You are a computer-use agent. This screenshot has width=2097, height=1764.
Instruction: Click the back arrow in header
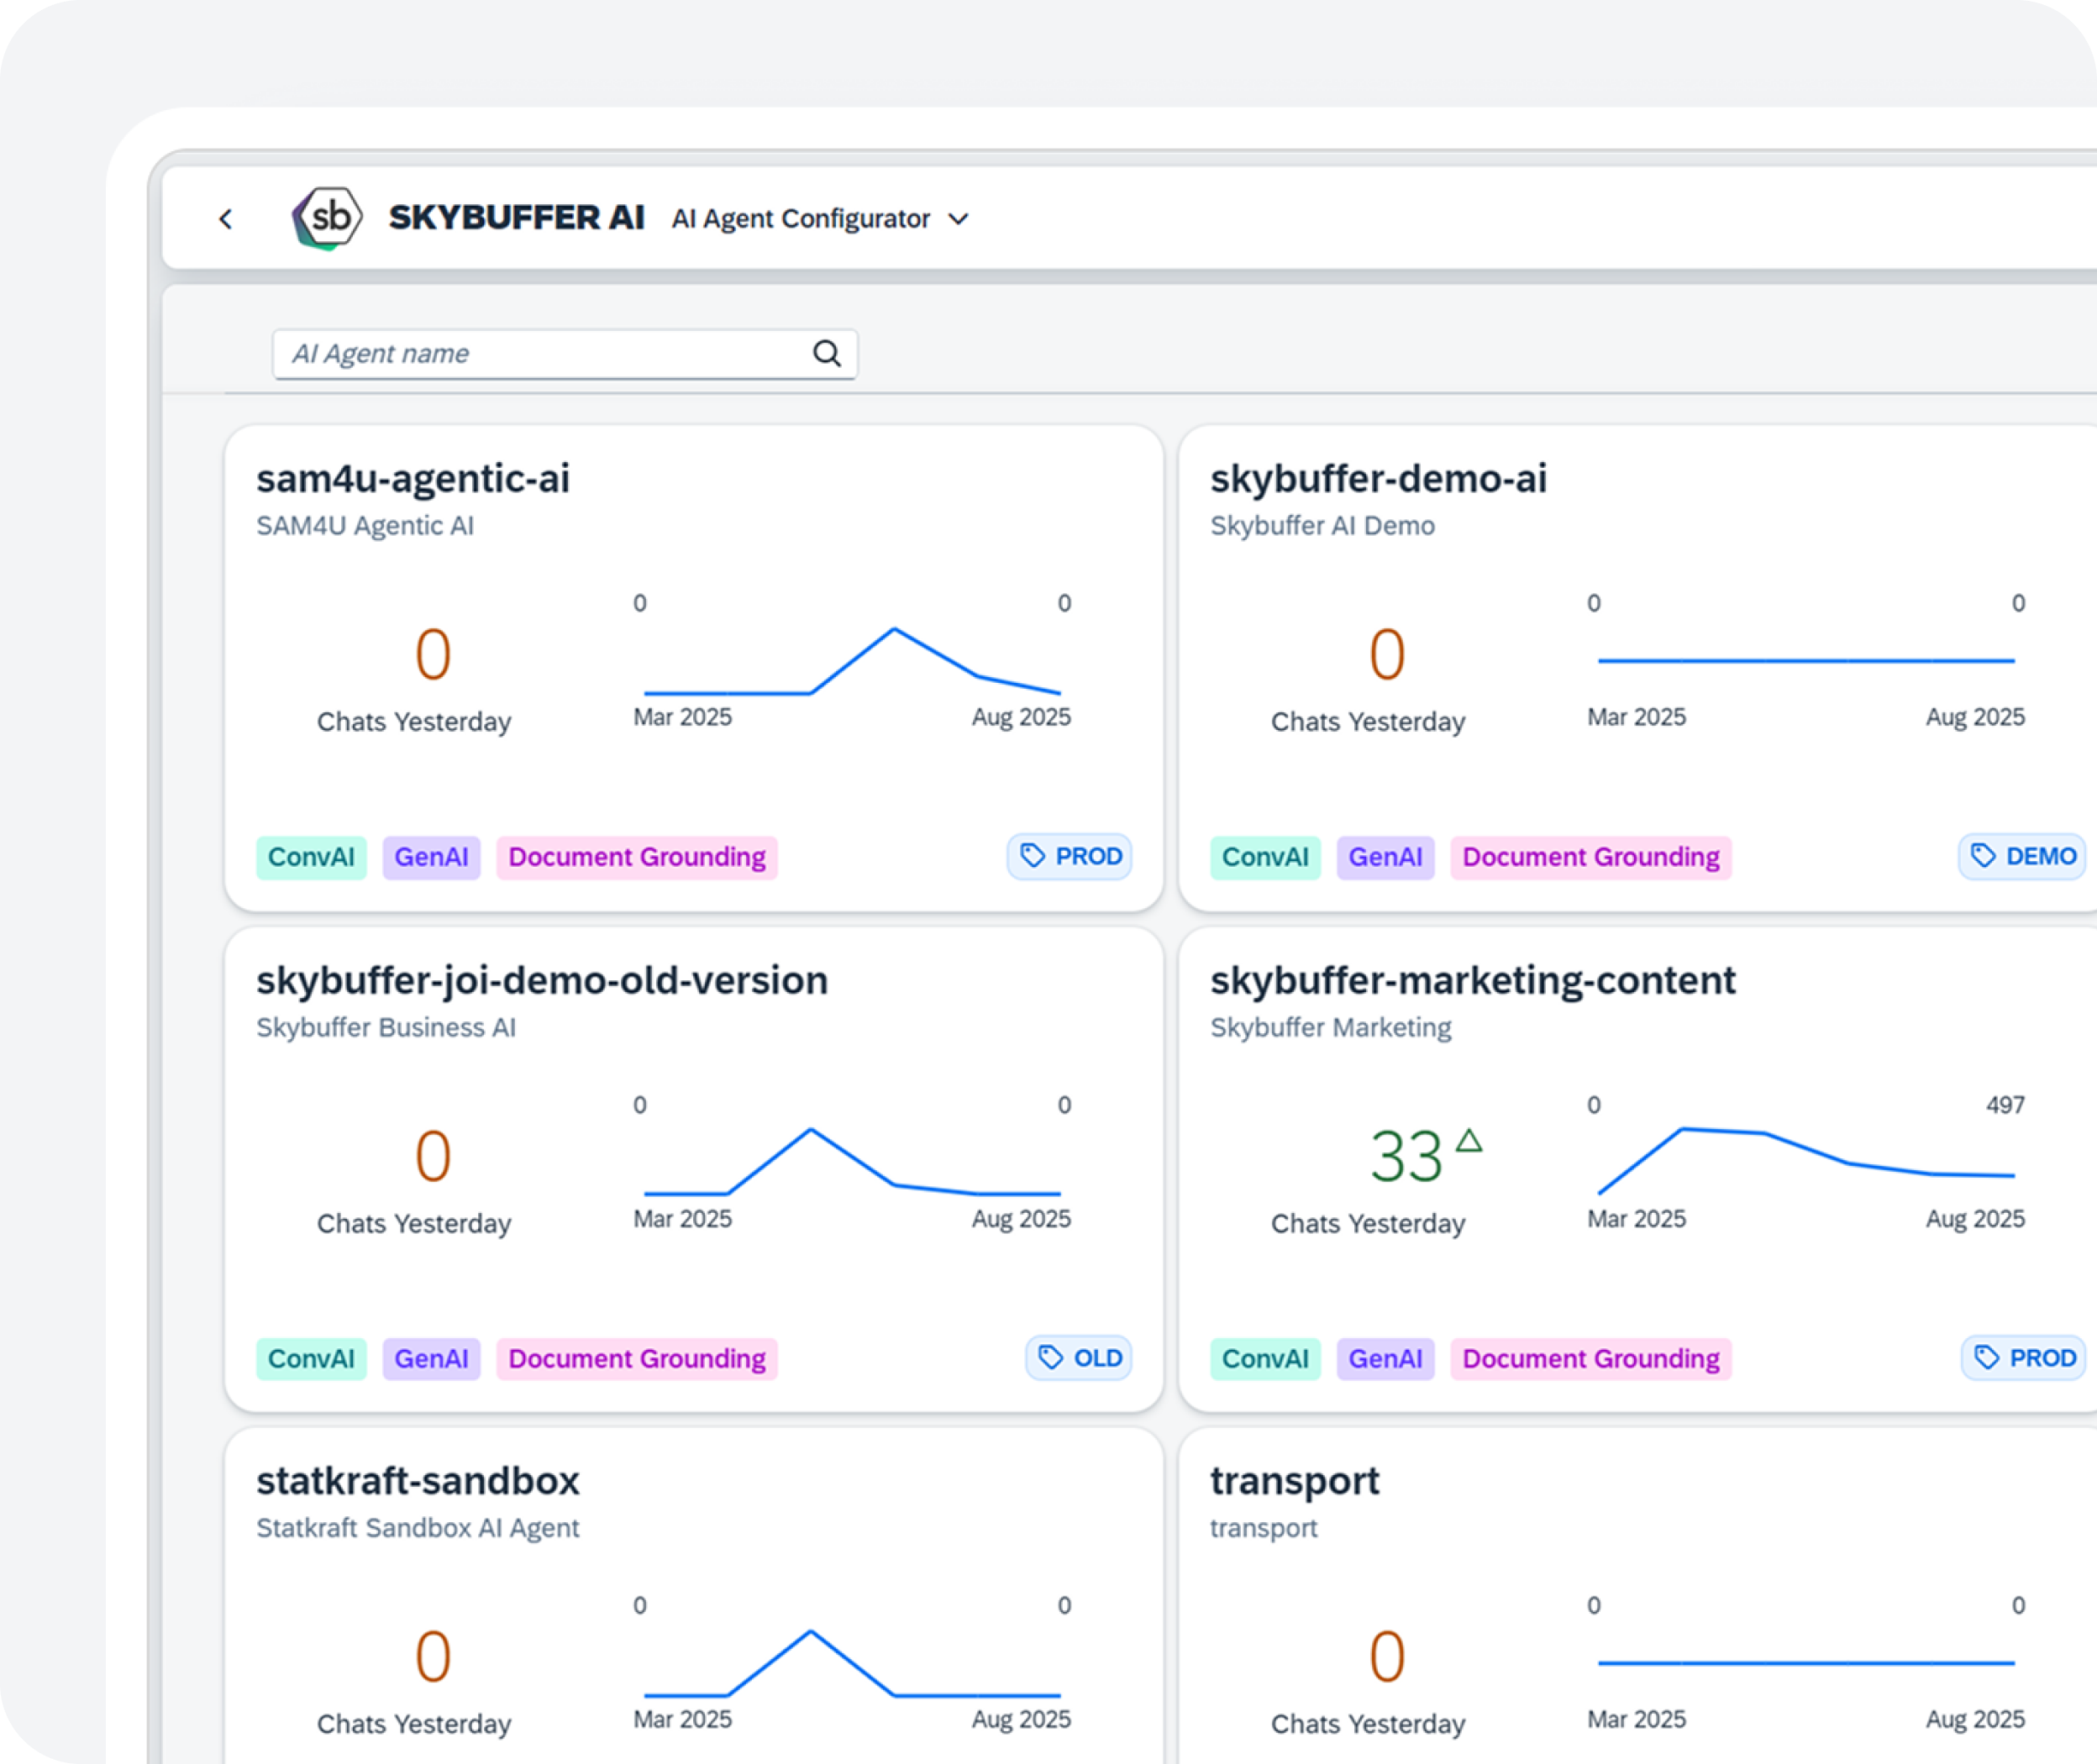click(226, 219)
